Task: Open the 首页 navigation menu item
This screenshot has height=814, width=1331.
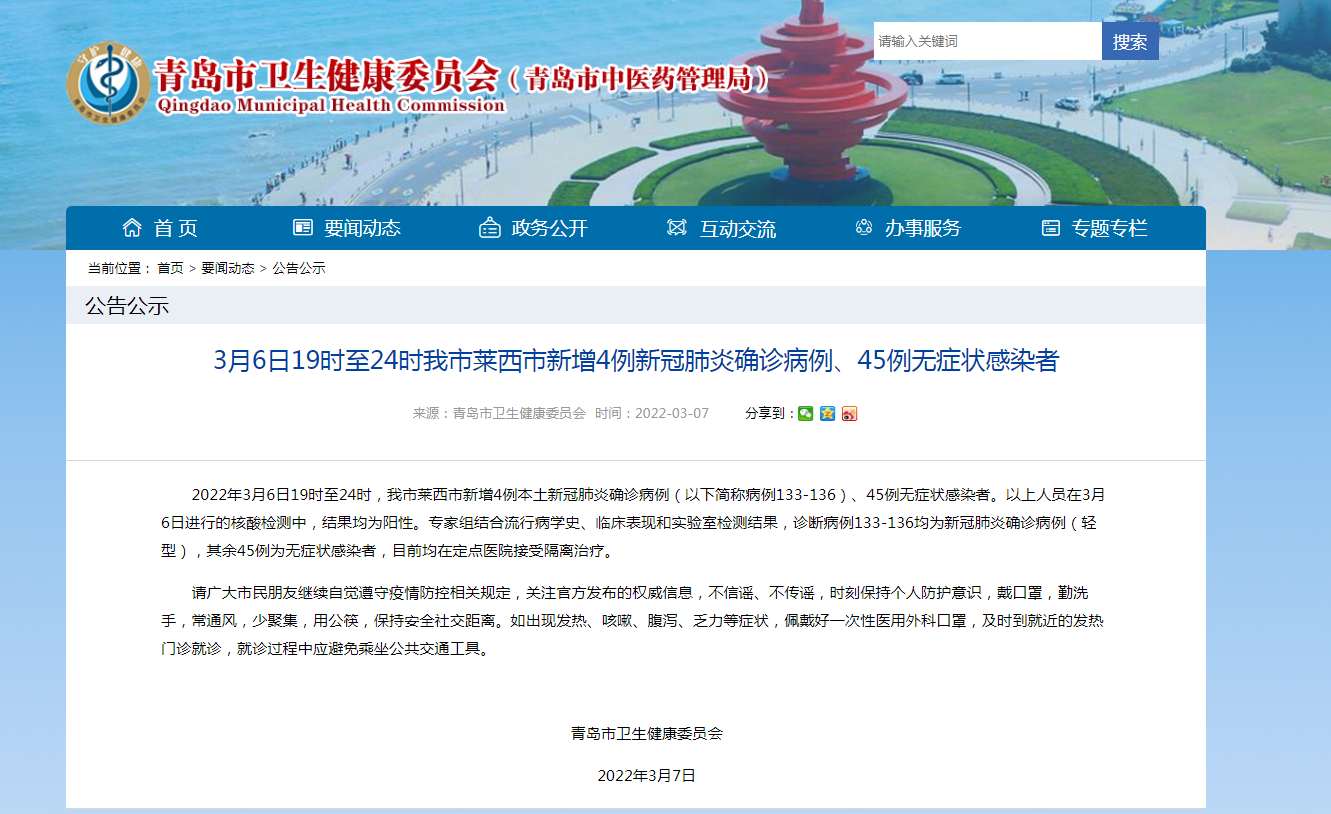Action: 176,228
